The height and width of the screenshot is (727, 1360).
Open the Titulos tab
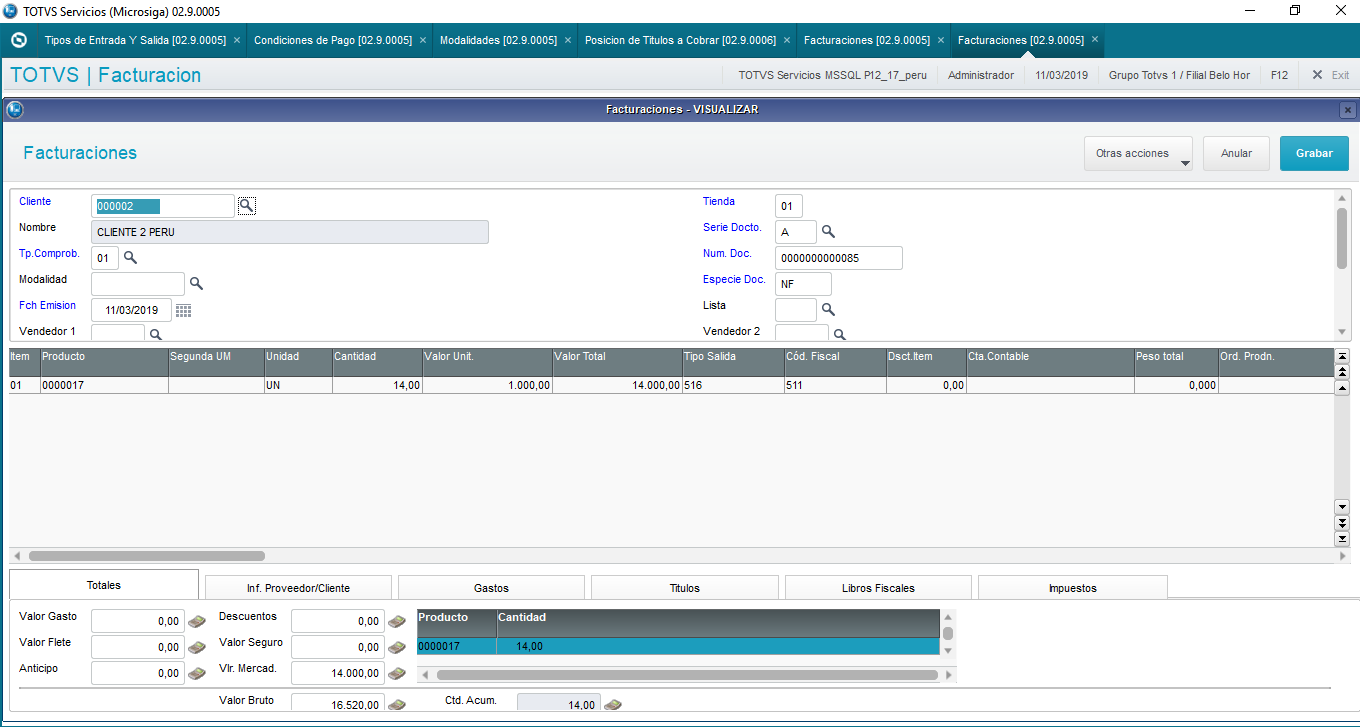684,588
